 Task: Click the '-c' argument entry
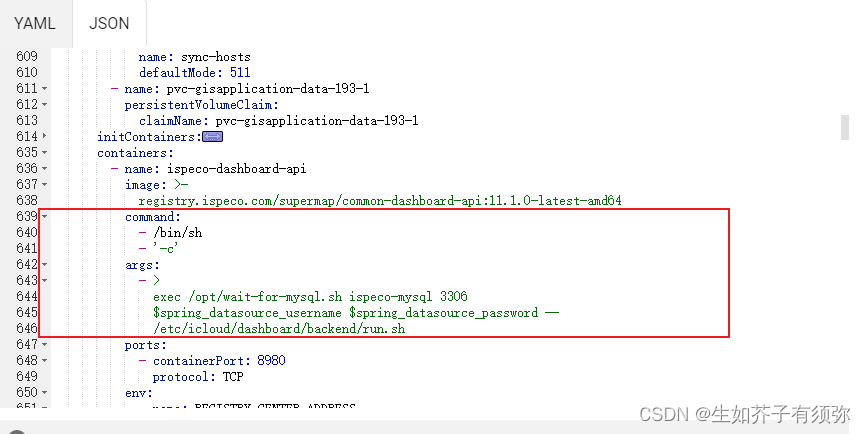(166, 249)
